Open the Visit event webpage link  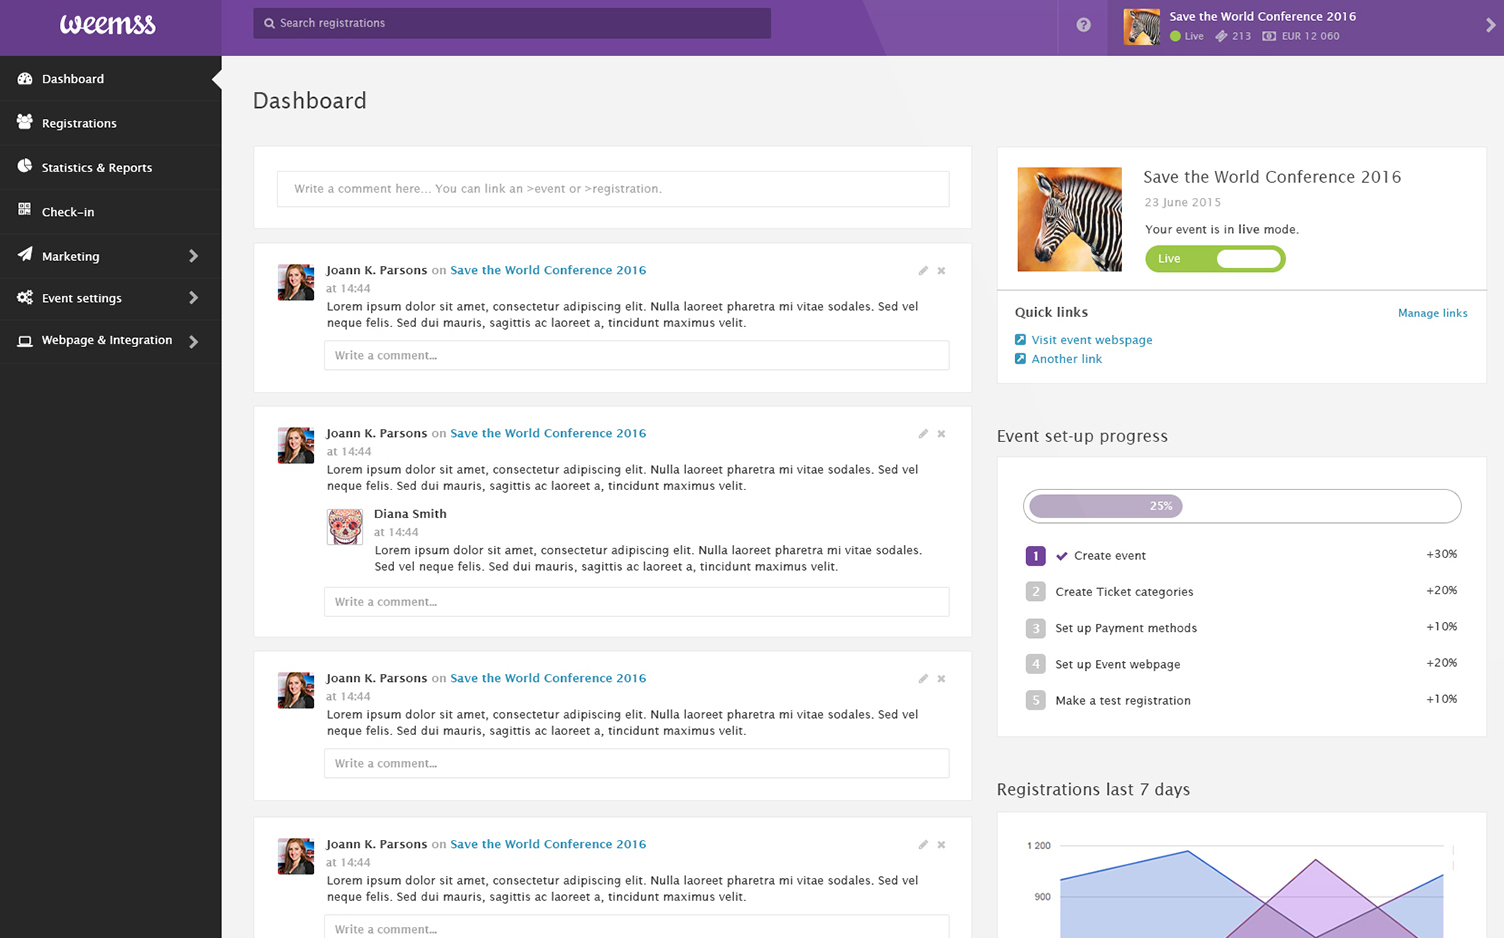[x=1092, y=340]
